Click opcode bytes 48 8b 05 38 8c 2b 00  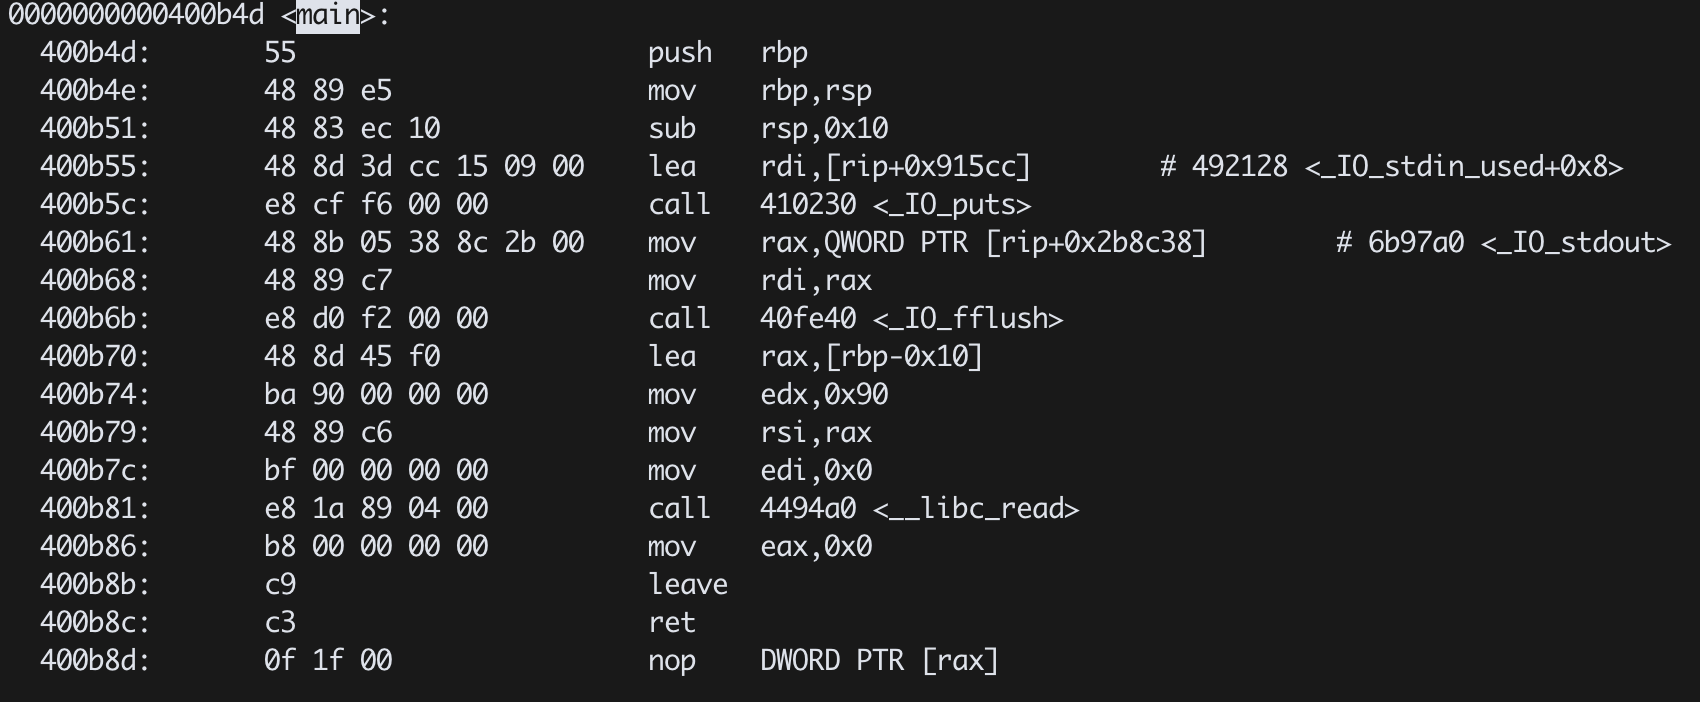(x=424, y=243)
